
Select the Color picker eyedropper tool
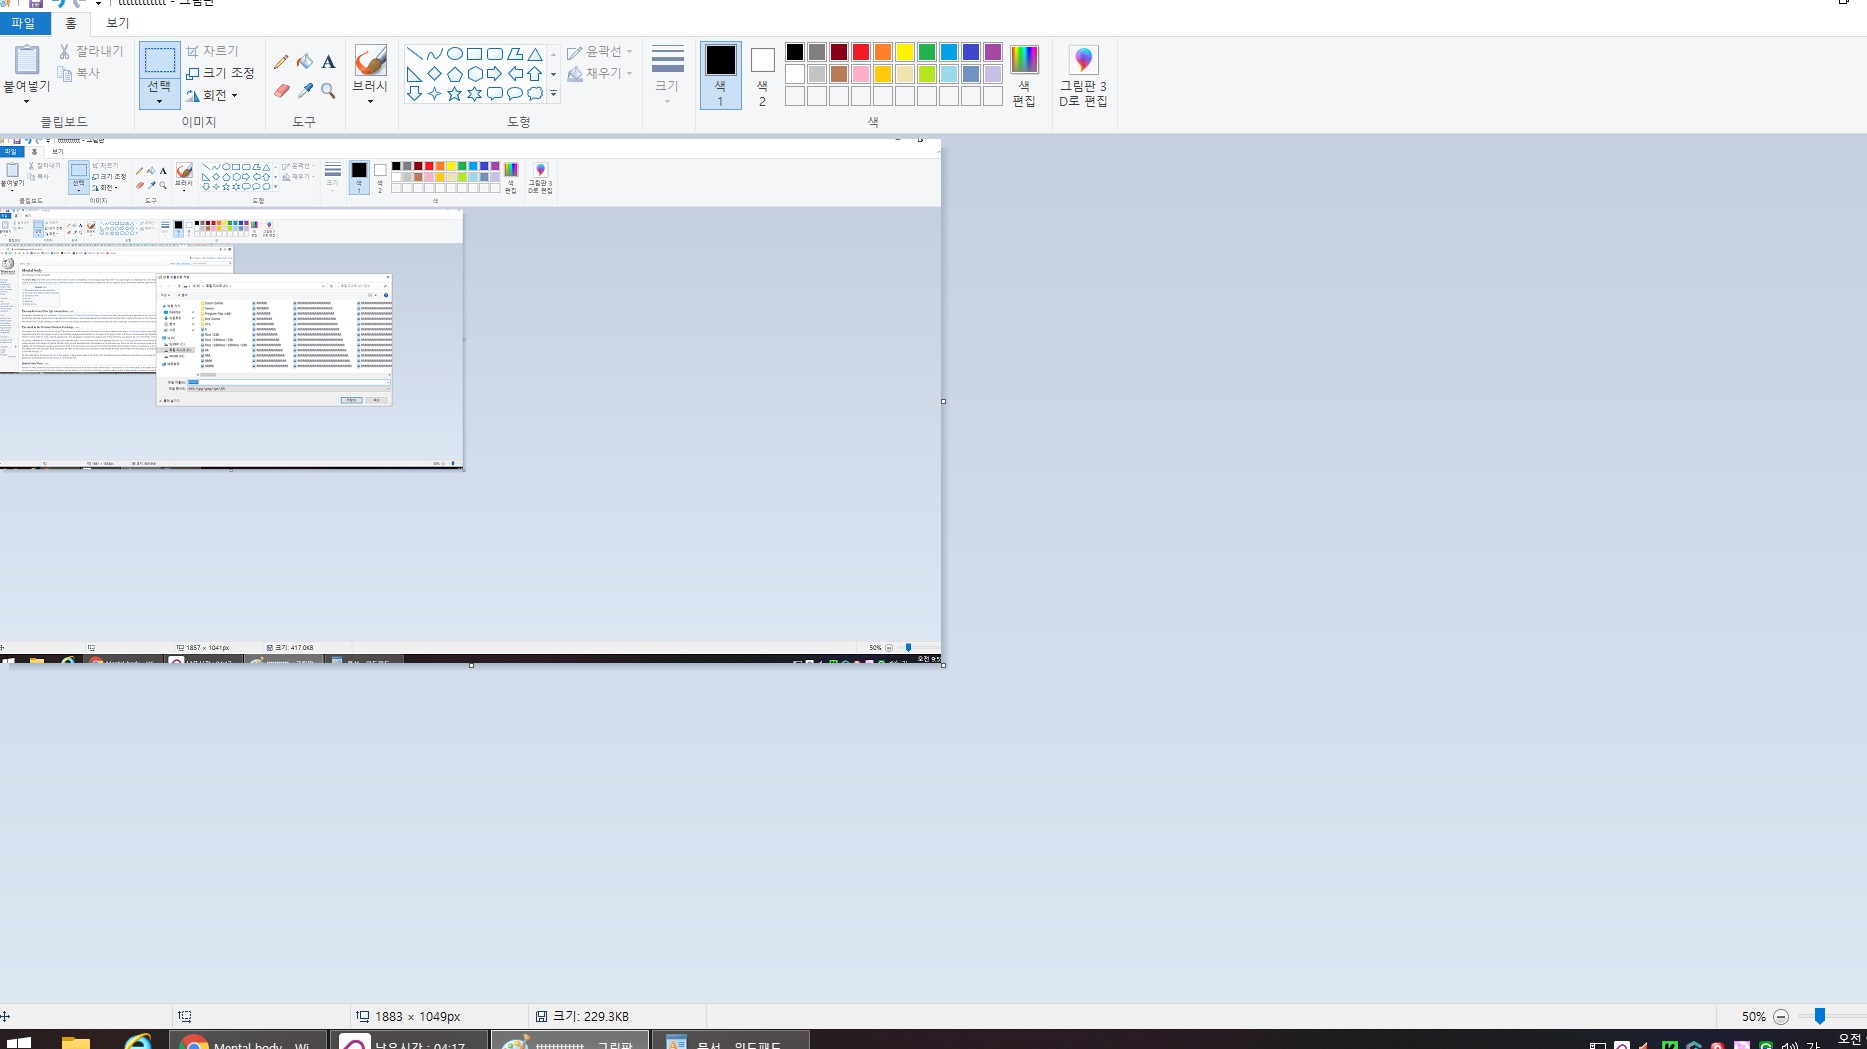click(x=305, y=91)
